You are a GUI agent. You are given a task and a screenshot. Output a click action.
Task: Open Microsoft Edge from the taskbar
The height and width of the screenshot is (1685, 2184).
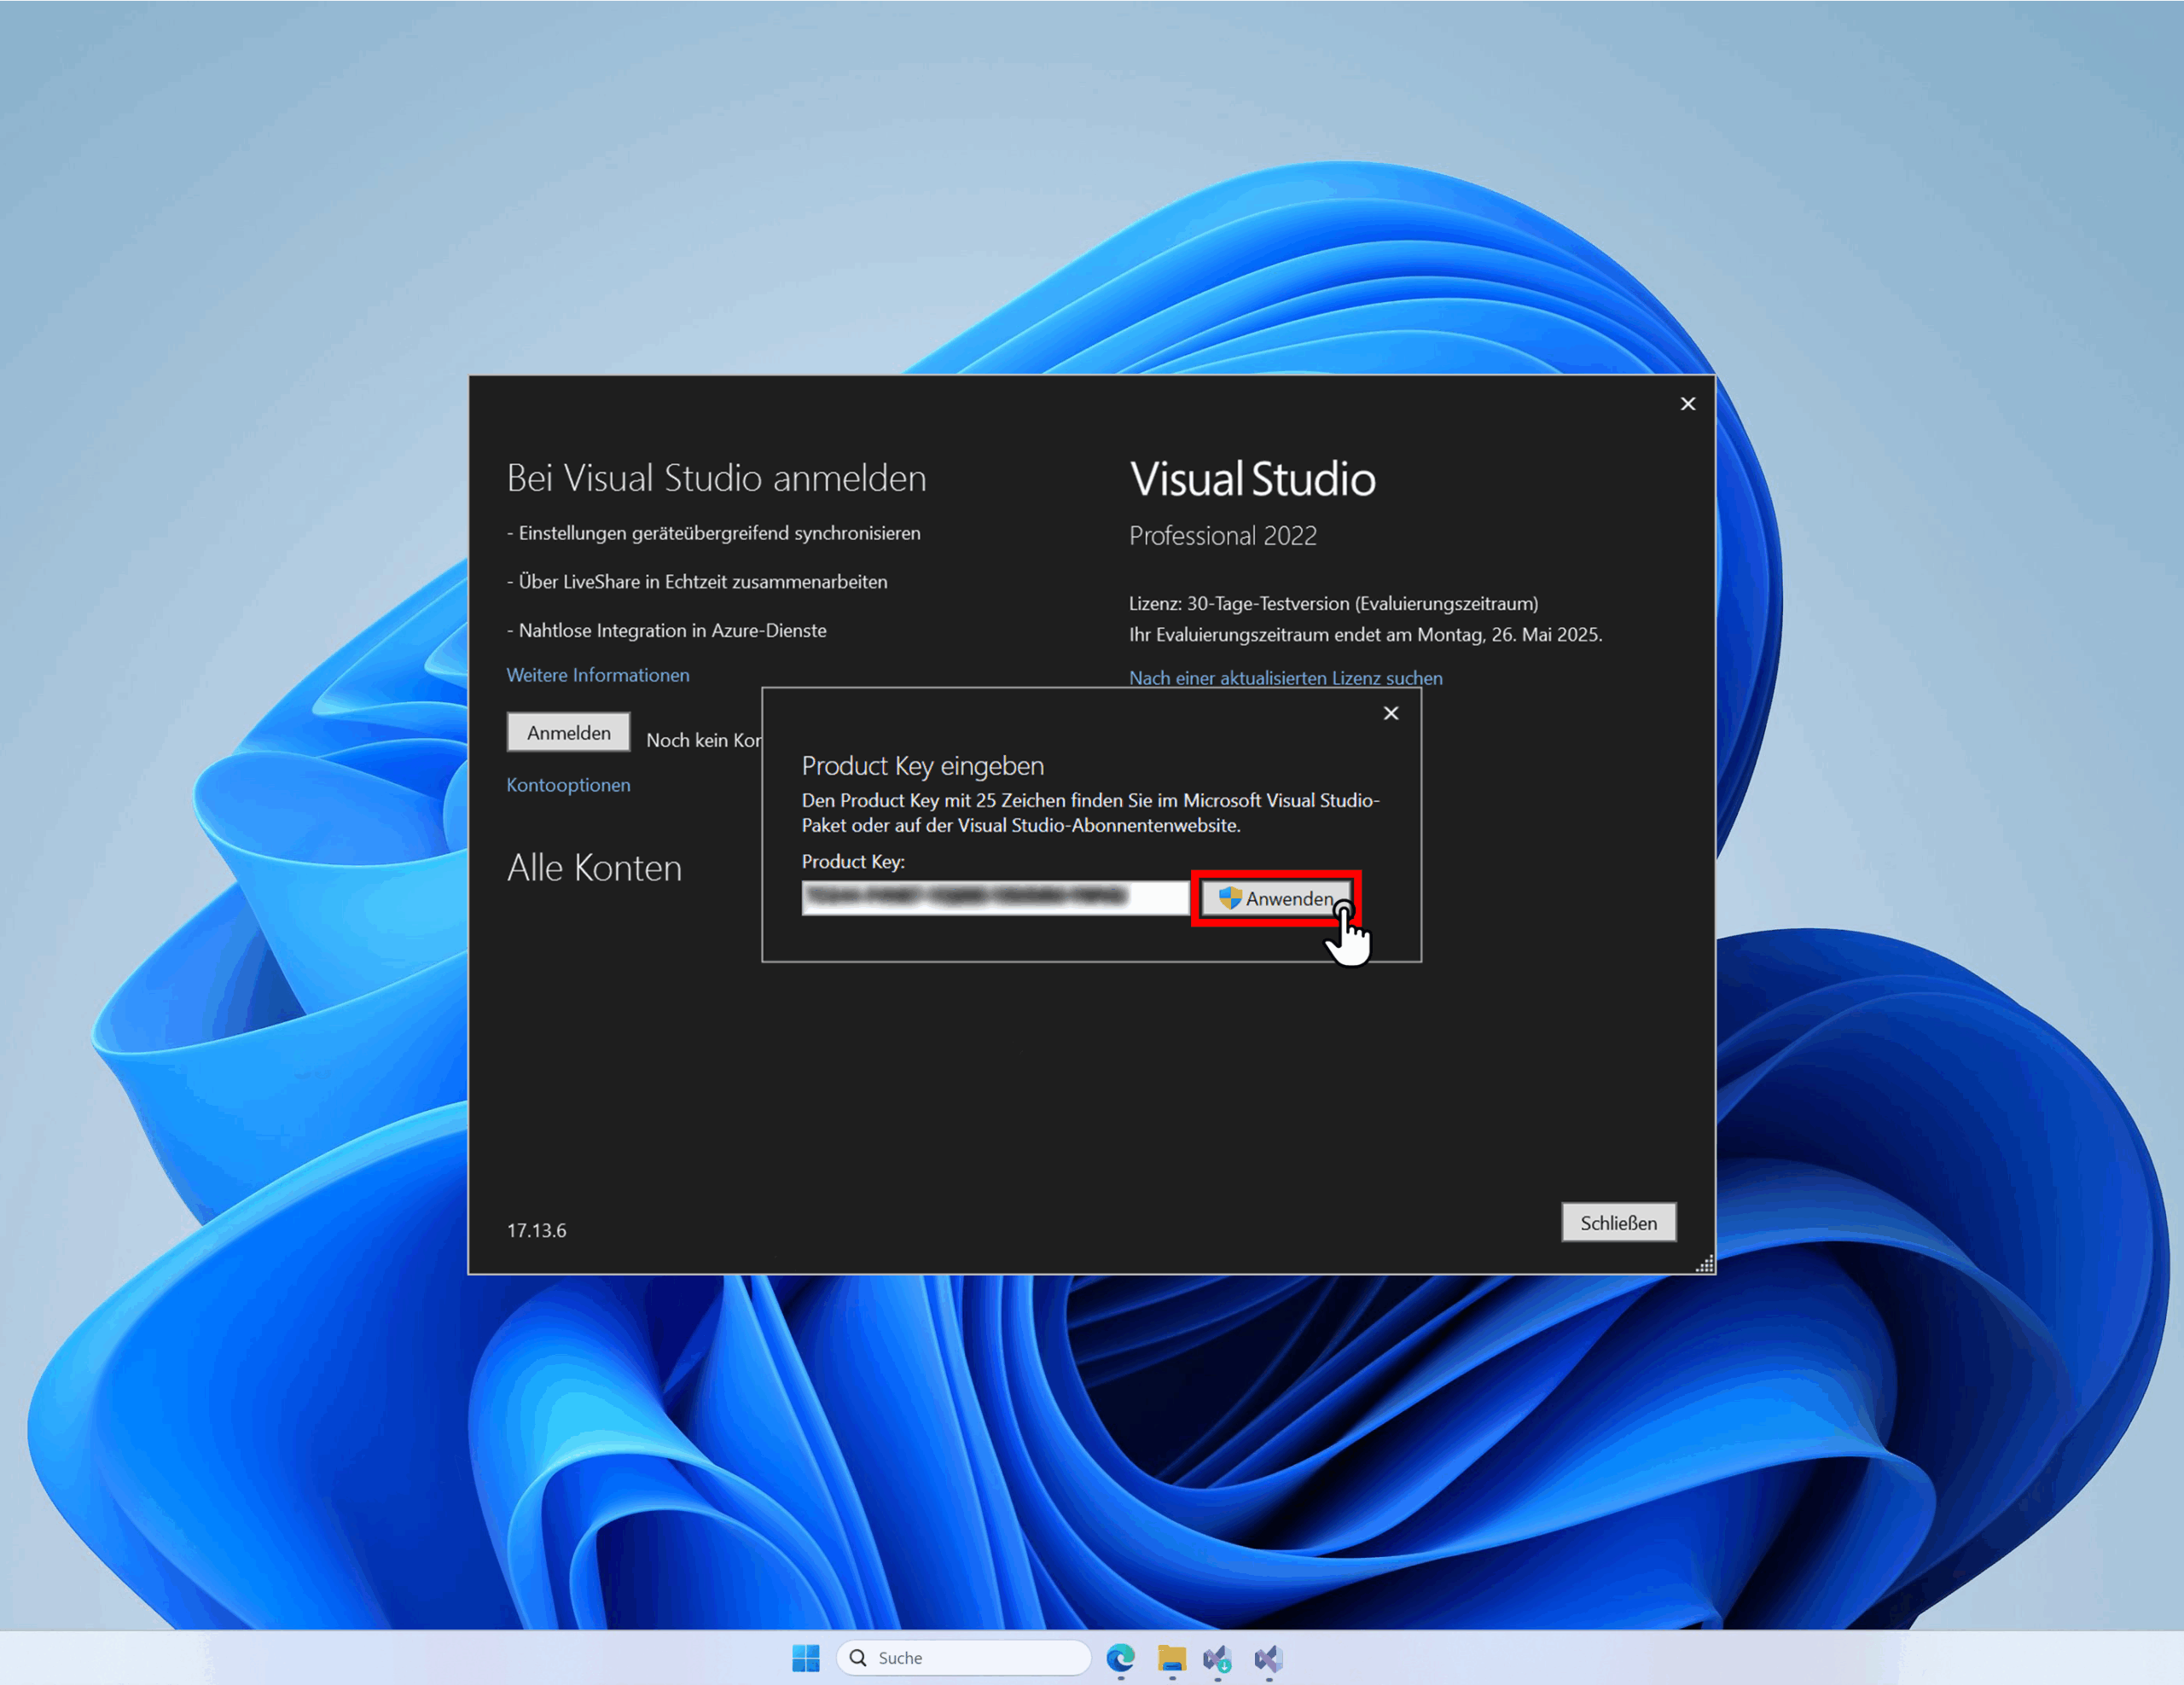[1120, 1658]
